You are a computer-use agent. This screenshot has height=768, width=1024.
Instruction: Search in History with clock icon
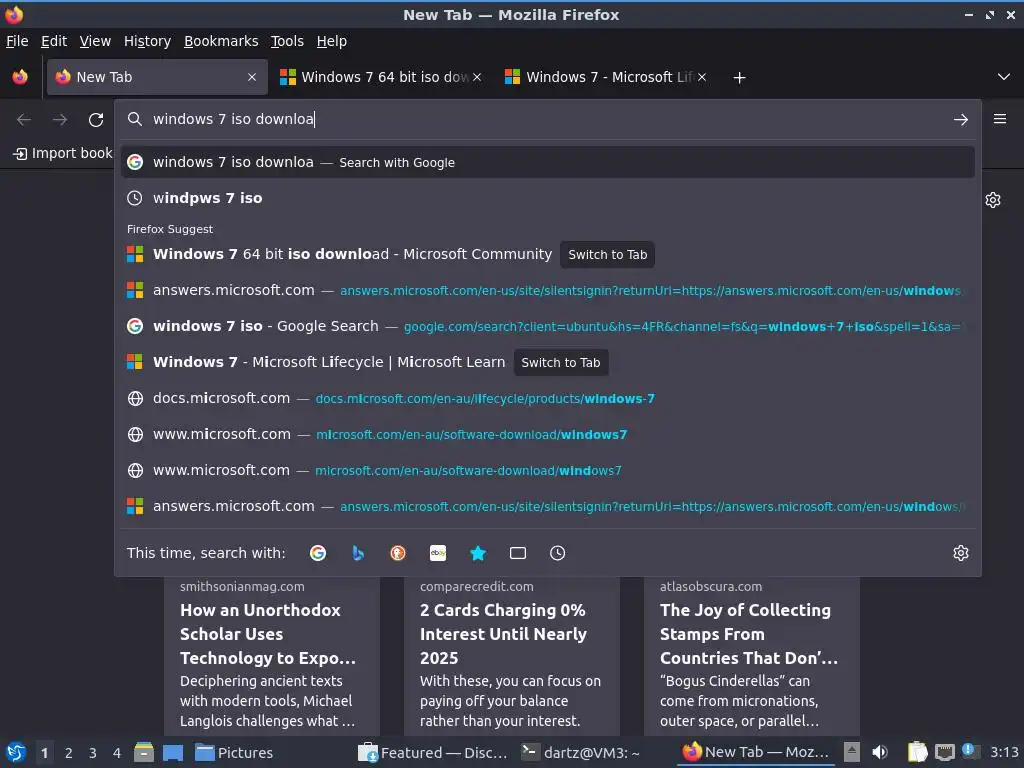coord(558,553)
